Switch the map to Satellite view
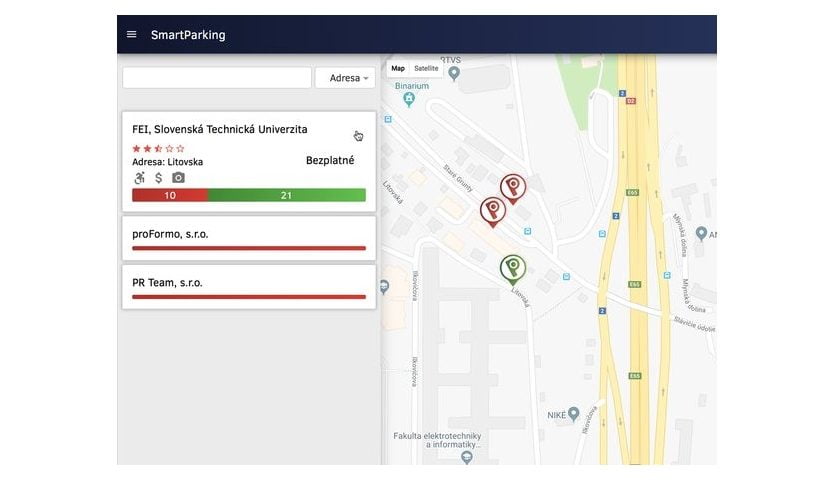 click(426, 69)
